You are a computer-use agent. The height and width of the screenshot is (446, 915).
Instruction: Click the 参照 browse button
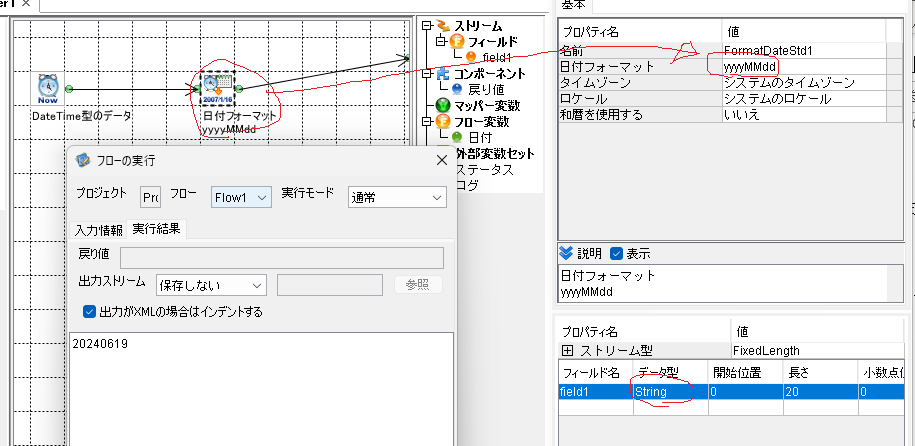pyautogui.click(x=418, y=285)
